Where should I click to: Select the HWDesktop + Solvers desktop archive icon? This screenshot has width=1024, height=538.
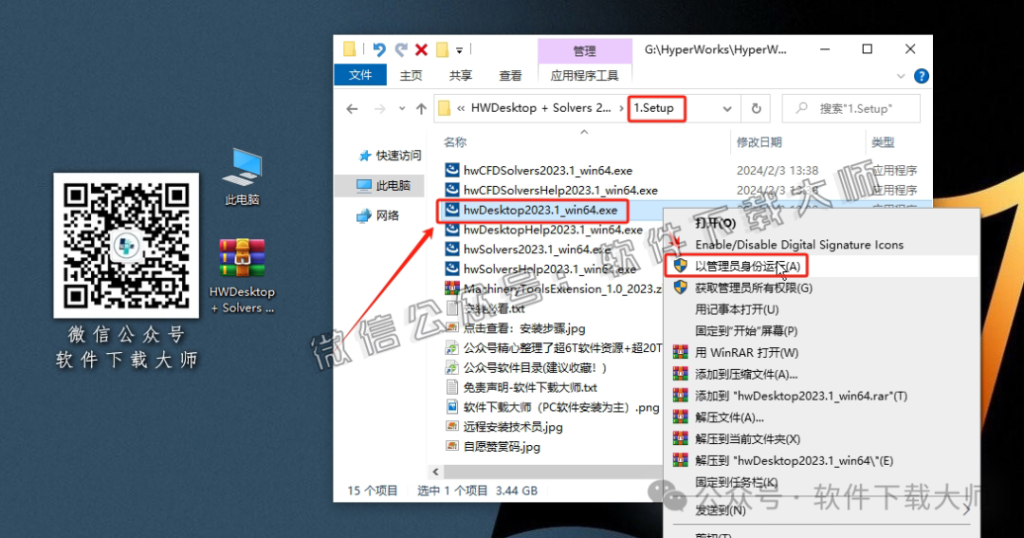242,276
